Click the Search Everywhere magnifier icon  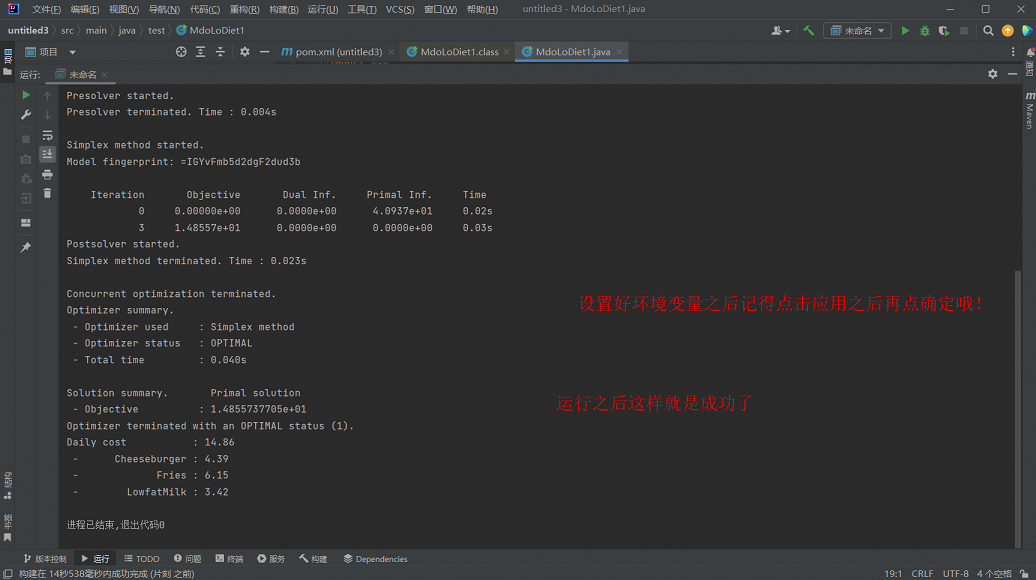point(988,30)
